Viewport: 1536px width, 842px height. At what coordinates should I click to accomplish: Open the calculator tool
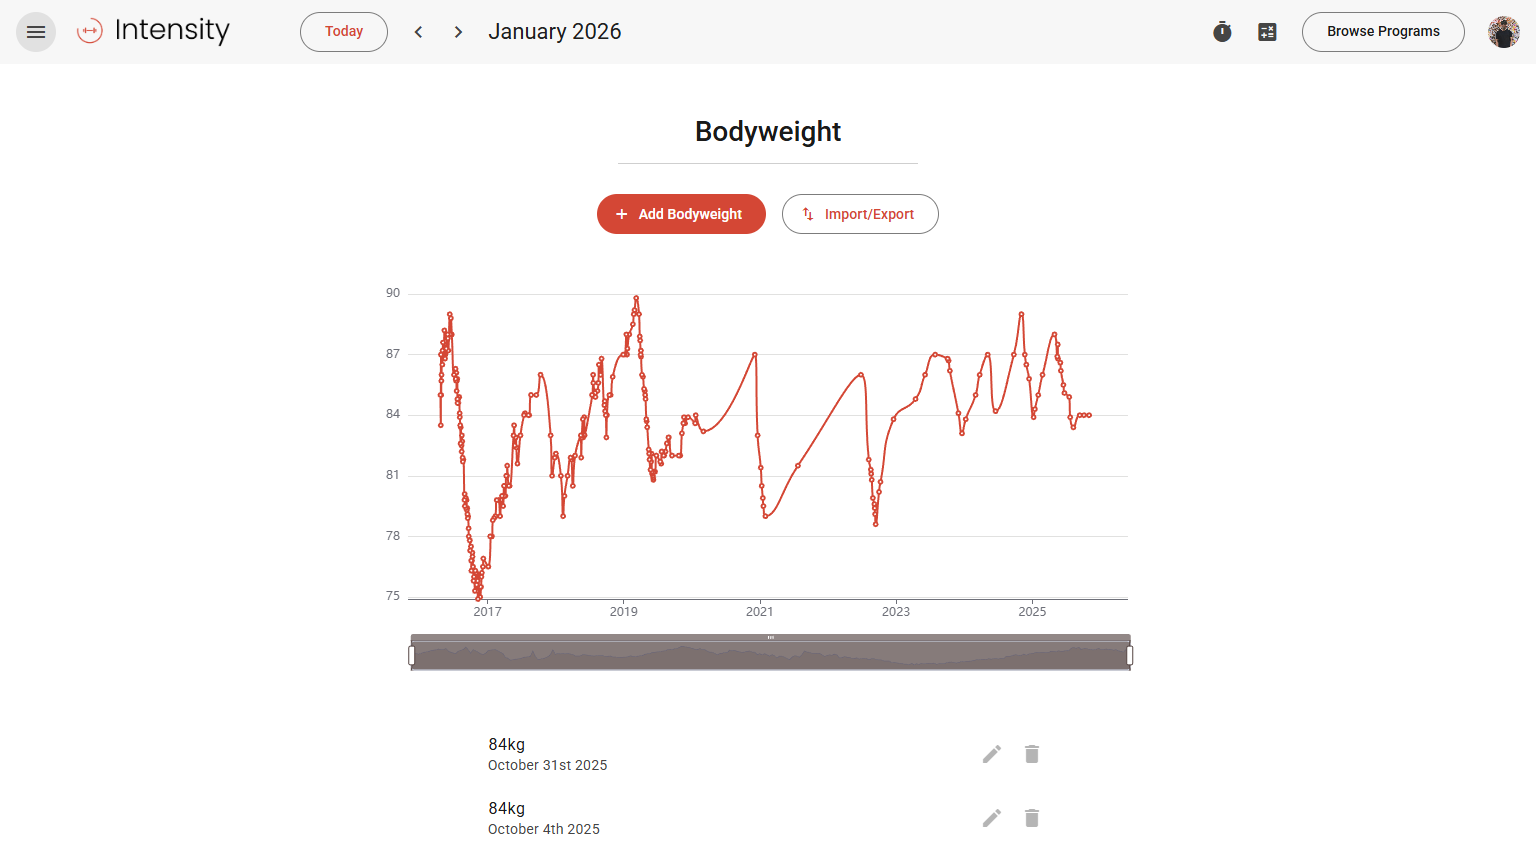pos(1267,32)
